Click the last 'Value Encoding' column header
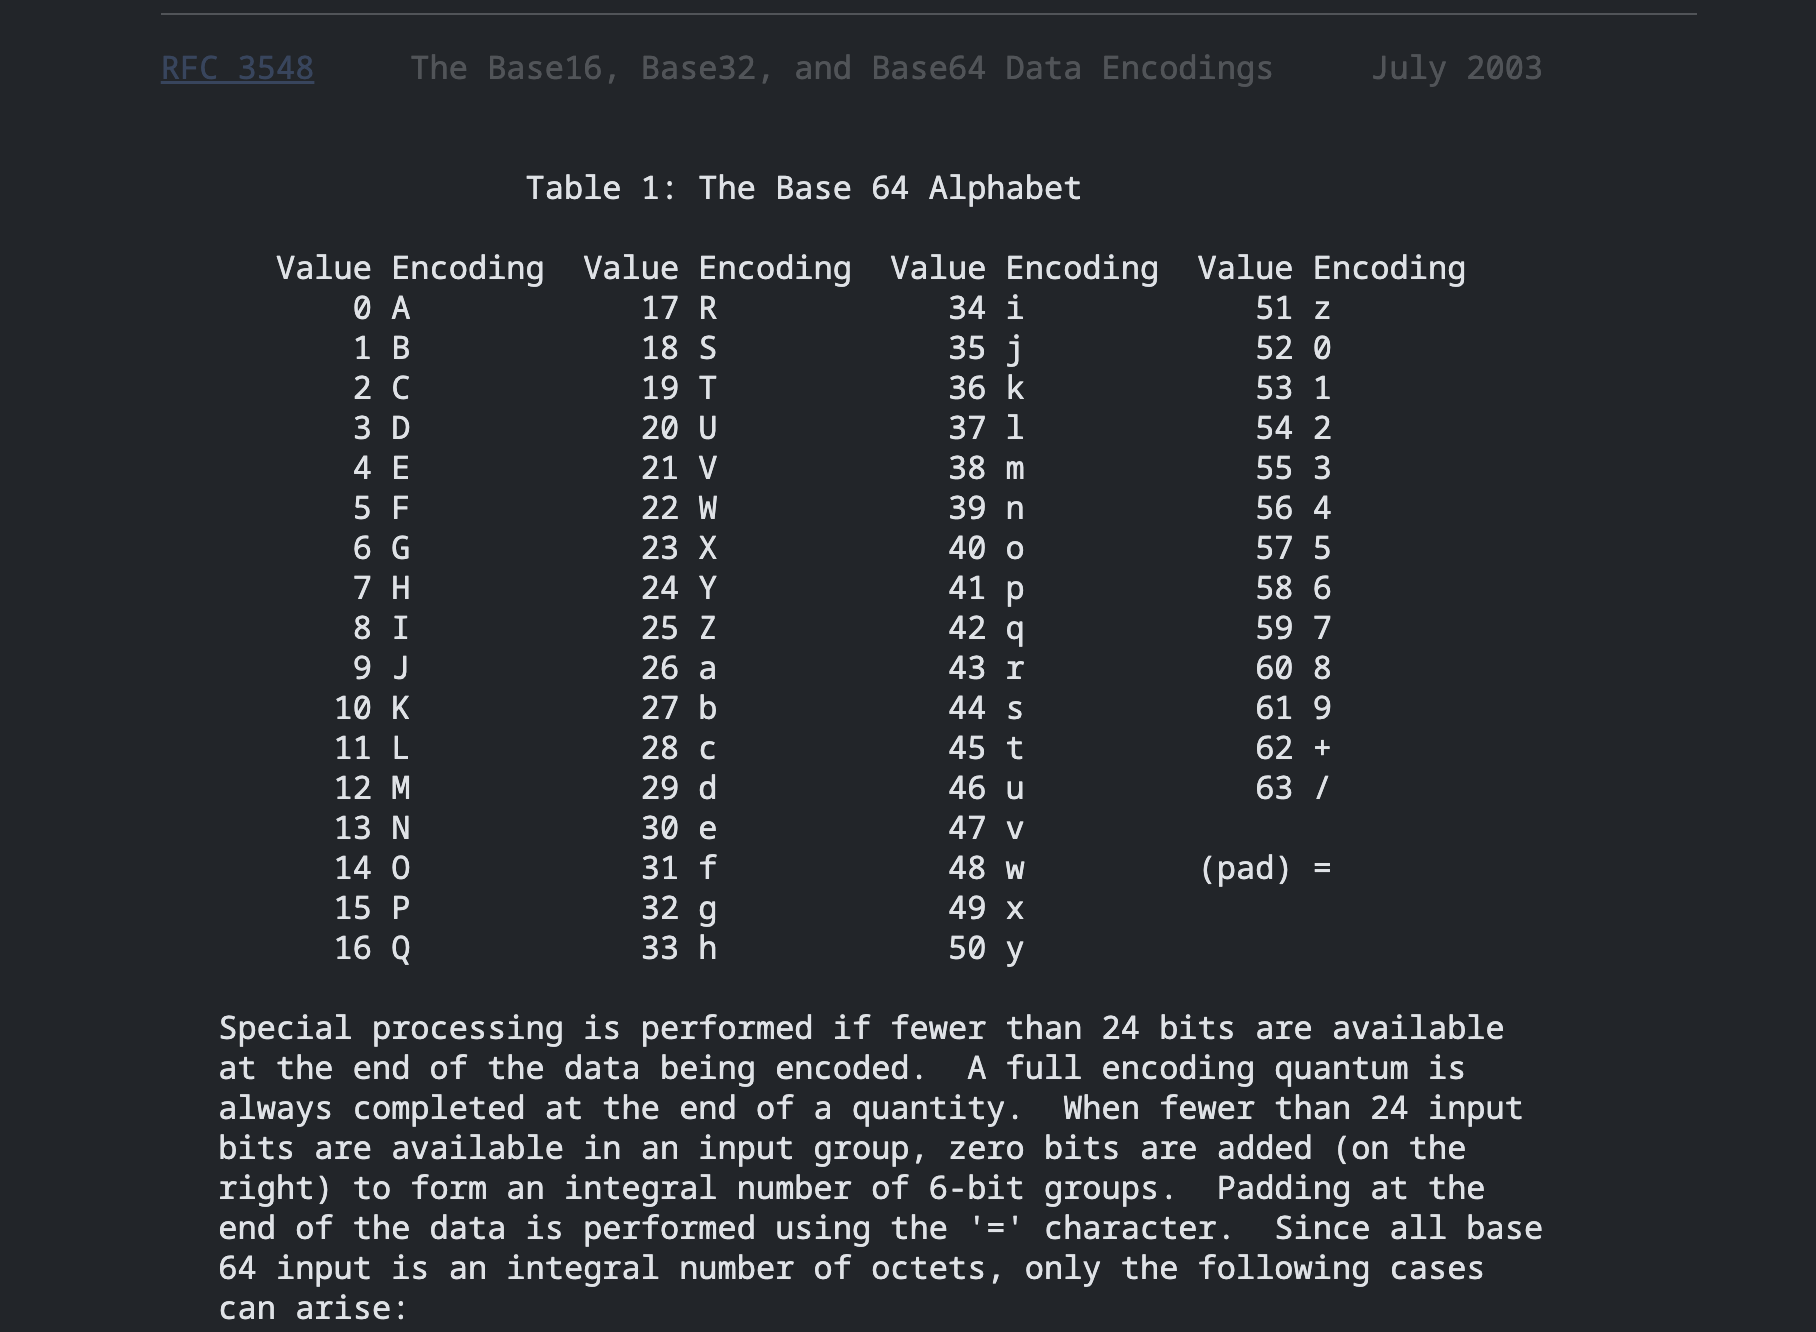 1332,268
